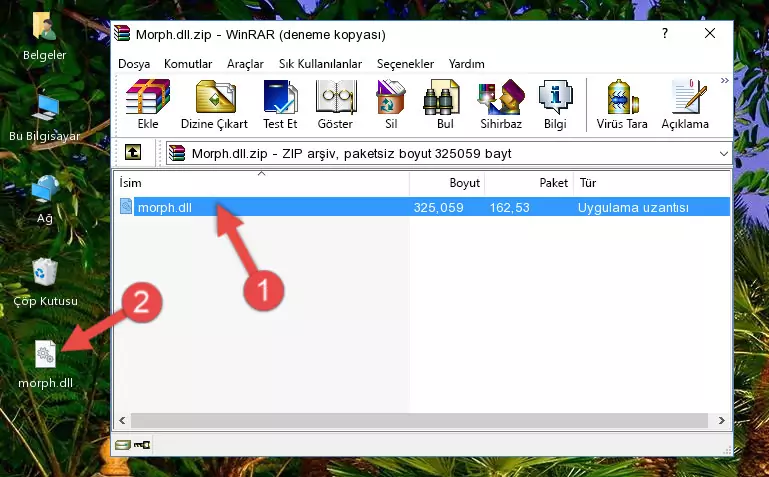The width and height of the screenshot is (769, 477).
Task: Click the horizontal scrollbar track
Action: (x=419, y=420)
